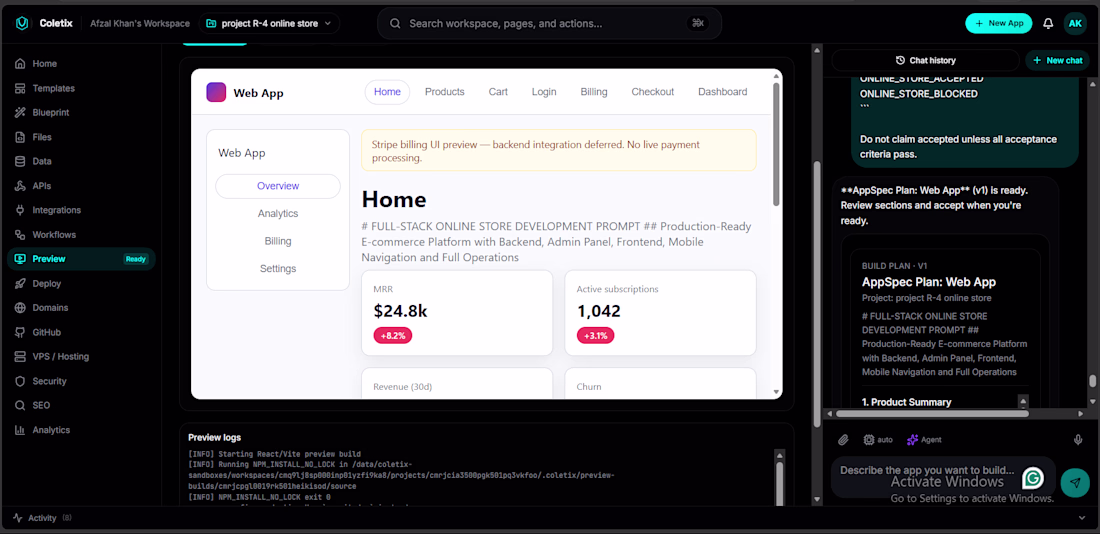
Task: Switch to Cart tab in preview
Action: 498,92
